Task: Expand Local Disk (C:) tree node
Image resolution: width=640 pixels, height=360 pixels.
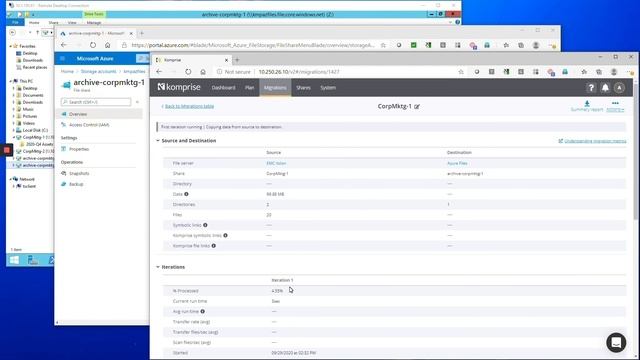Action: tap(14, 130)
